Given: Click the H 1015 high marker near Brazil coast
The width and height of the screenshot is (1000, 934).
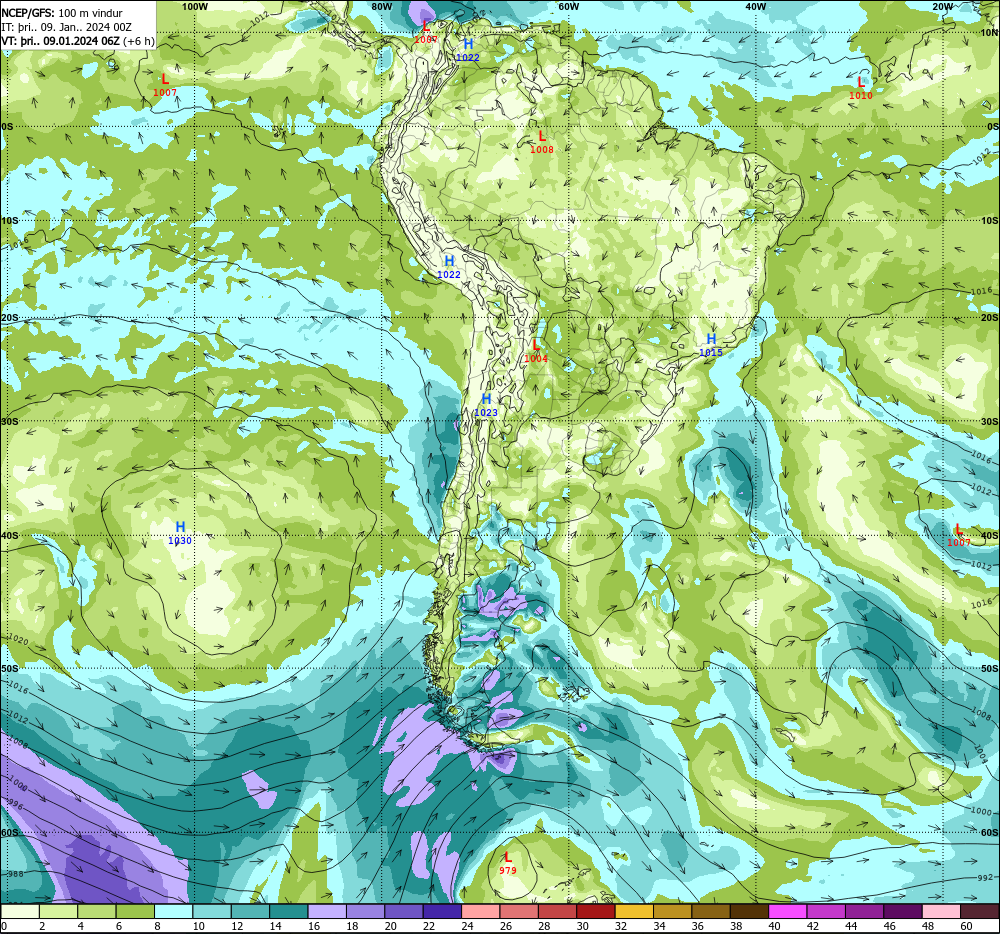Looking at the screenshot, I should click(x=711, y=345).
